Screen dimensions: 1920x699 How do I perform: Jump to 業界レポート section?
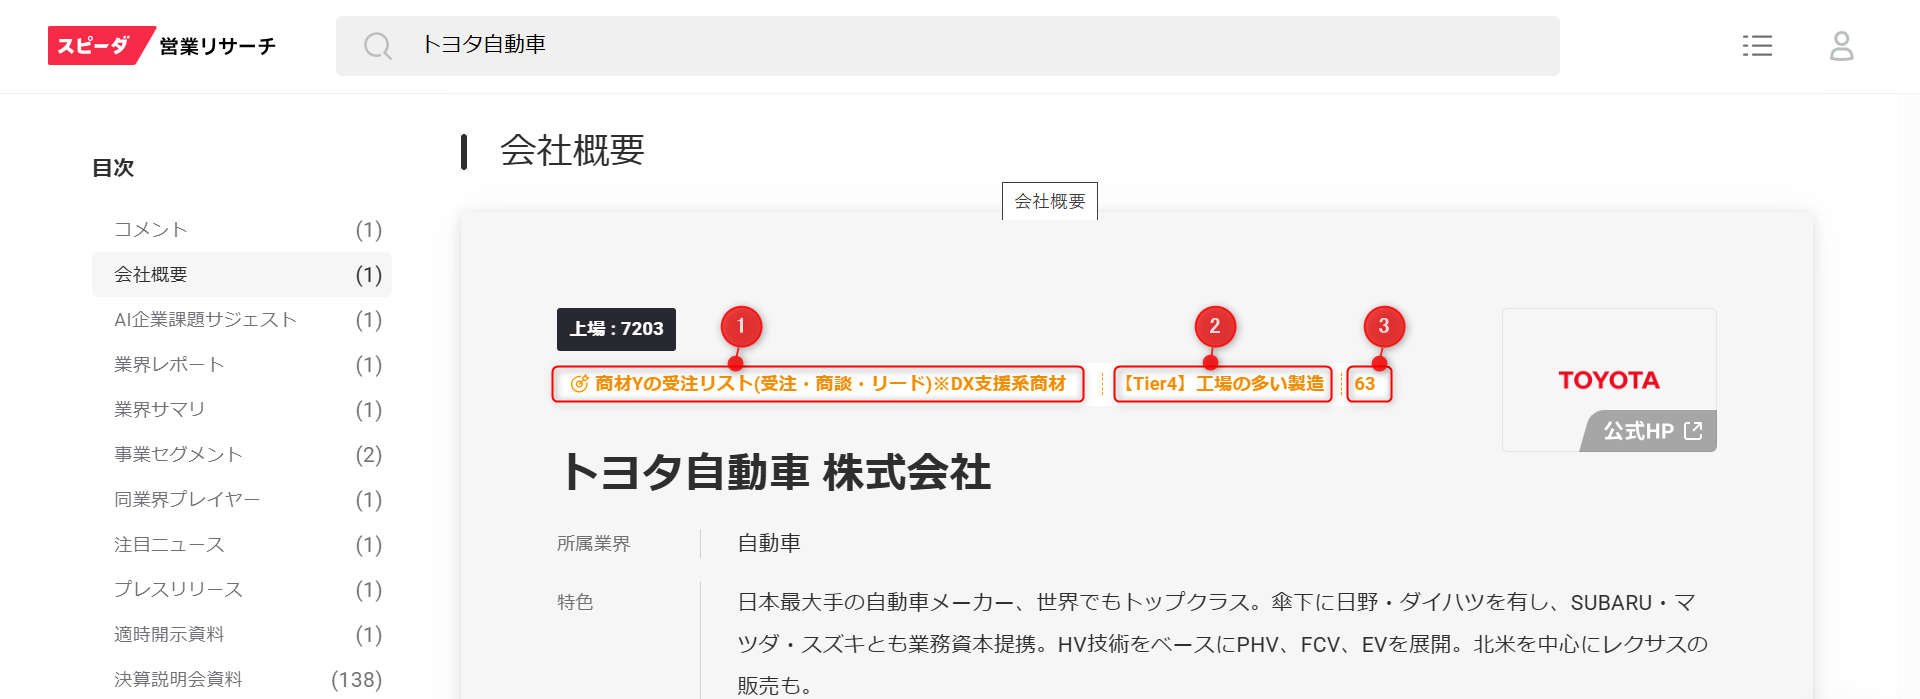click(169, 365)
